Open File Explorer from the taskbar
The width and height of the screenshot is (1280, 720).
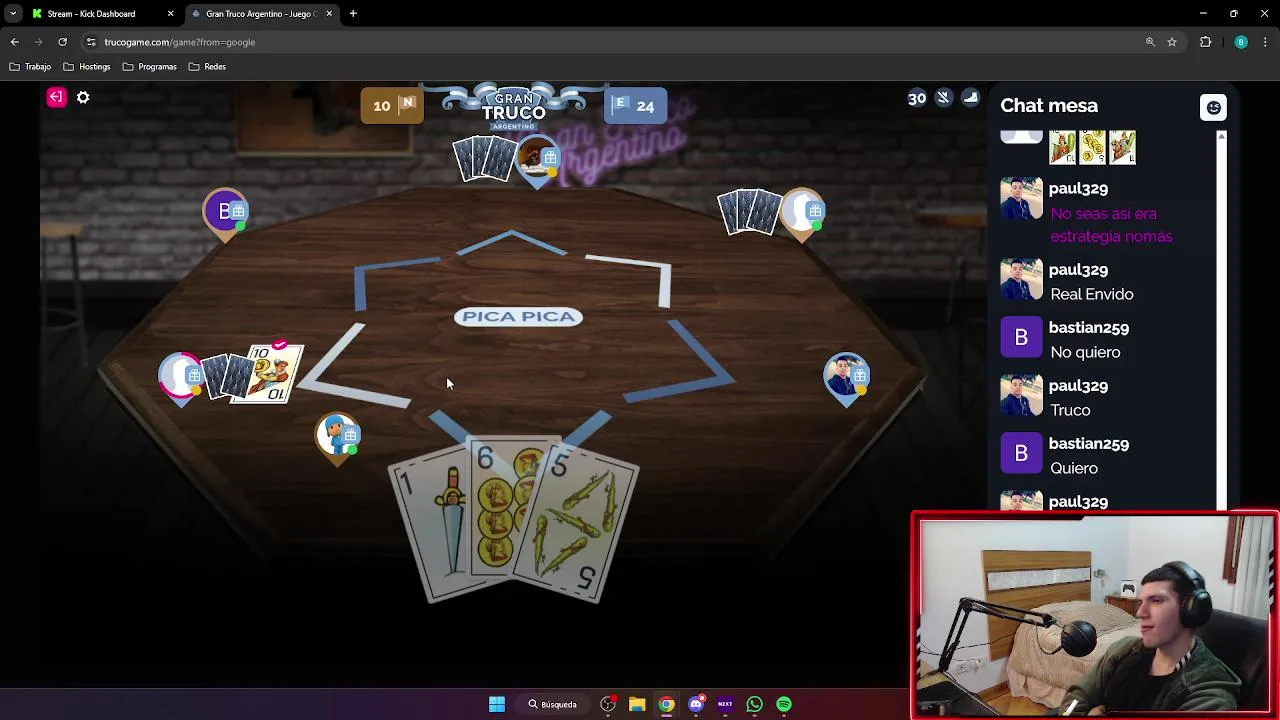637,704
